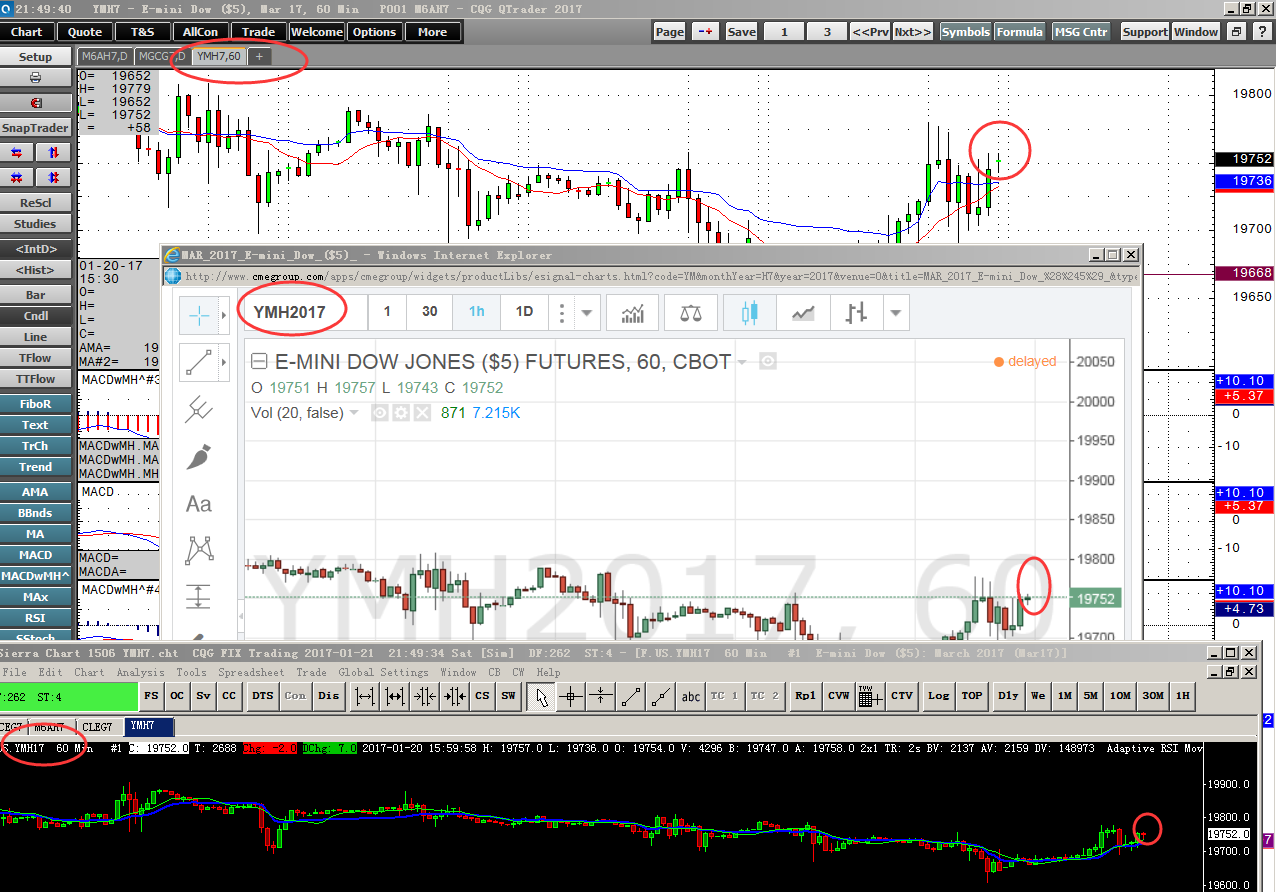The height and width of the screenshot is (892, 1276).
Task: Toggle volume study visibility eye in CME chart
Action: (x=380, y=413)
